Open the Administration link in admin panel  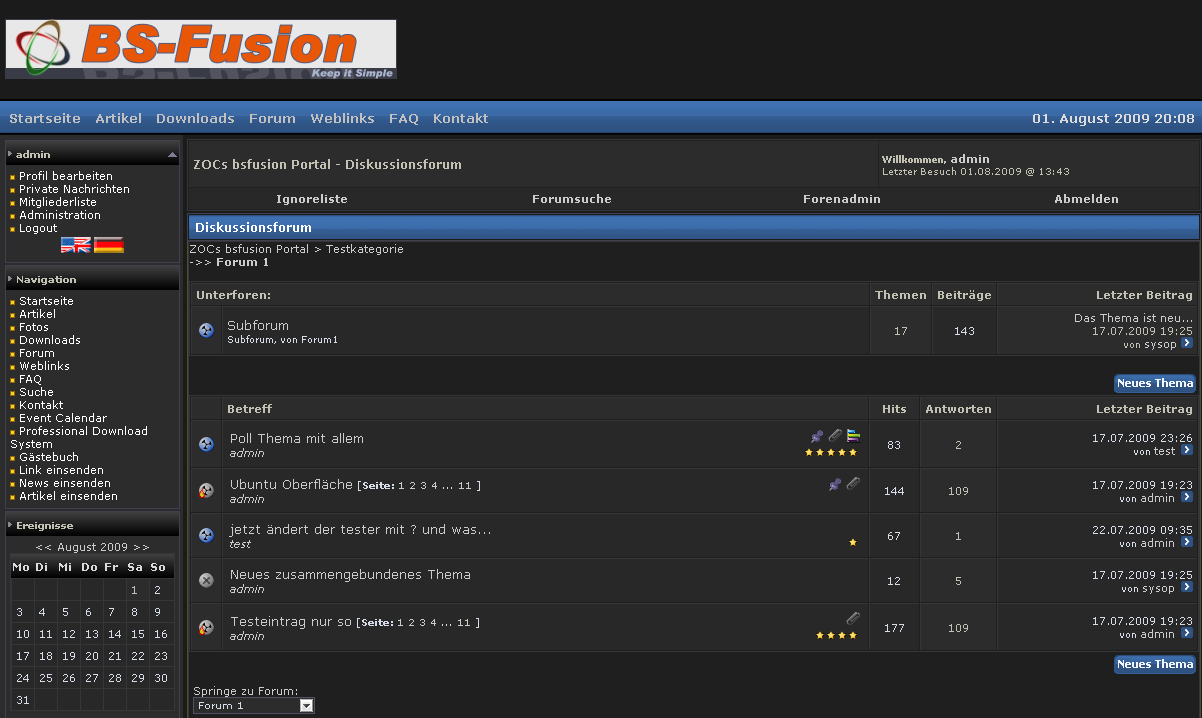[60, 215]
